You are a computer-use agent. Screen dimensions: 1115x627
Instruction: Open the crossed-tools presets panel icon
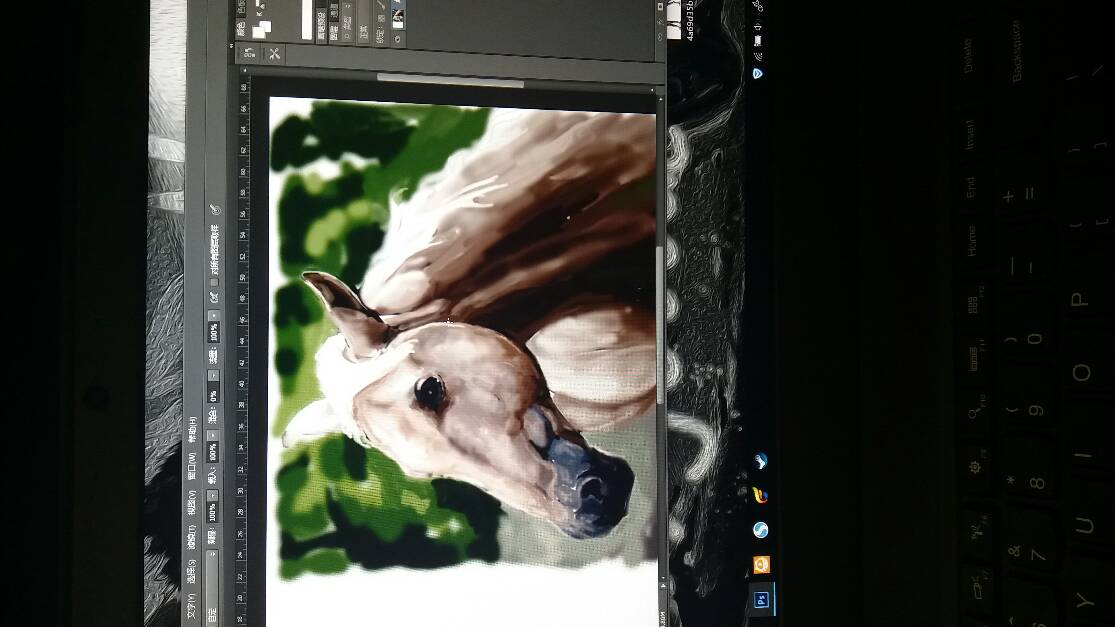pos(274,55)
